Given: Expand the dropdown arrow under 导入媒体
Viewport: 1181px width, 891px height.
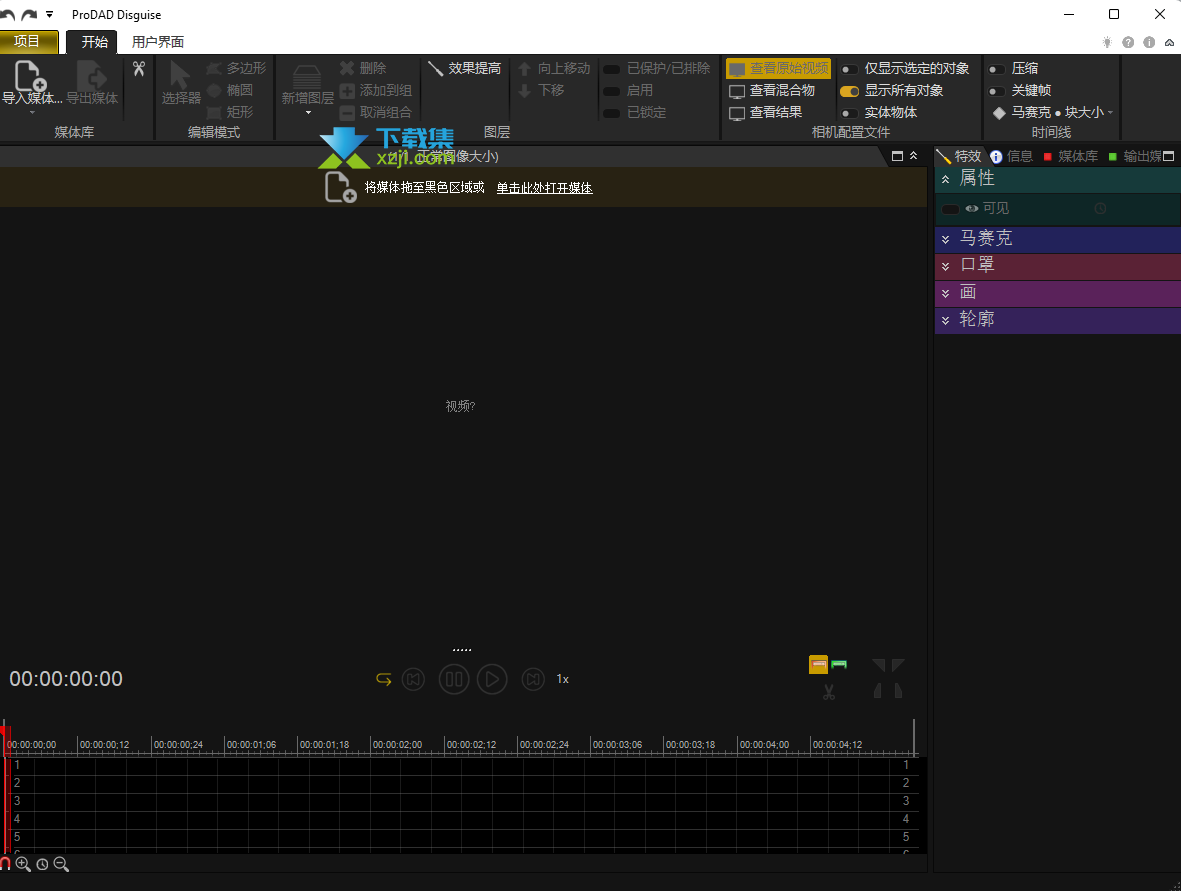Looking at the screenshot, I should pos(32,113).
